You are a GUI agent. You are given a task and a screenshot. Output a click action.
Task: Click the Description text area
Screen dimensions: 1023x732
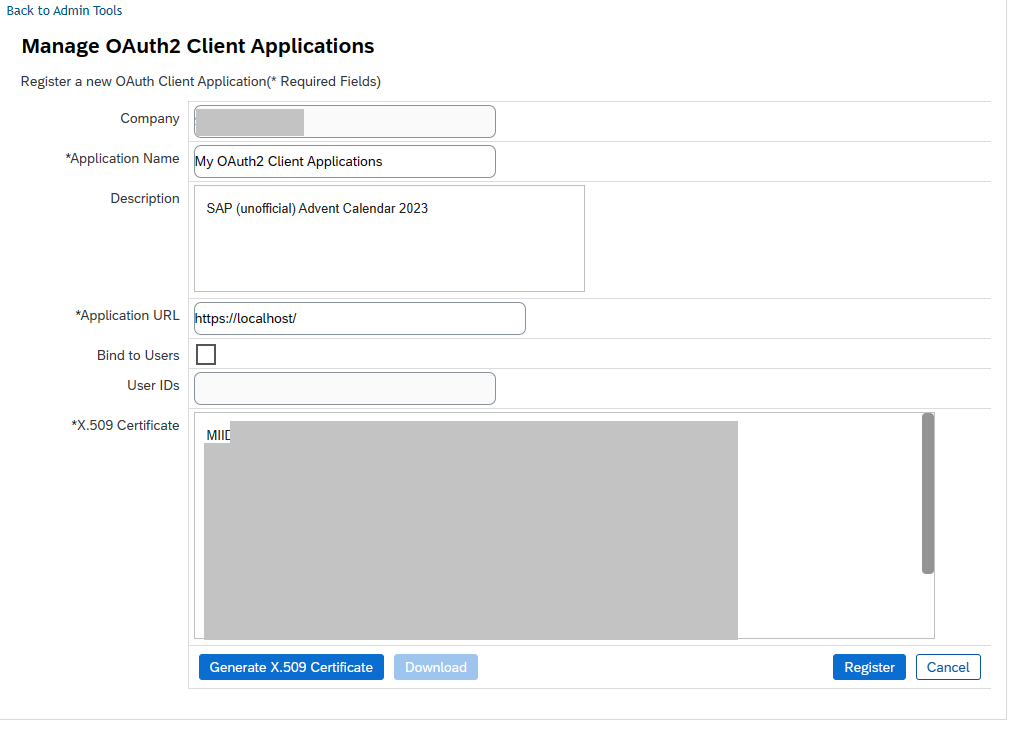point(389,238)
